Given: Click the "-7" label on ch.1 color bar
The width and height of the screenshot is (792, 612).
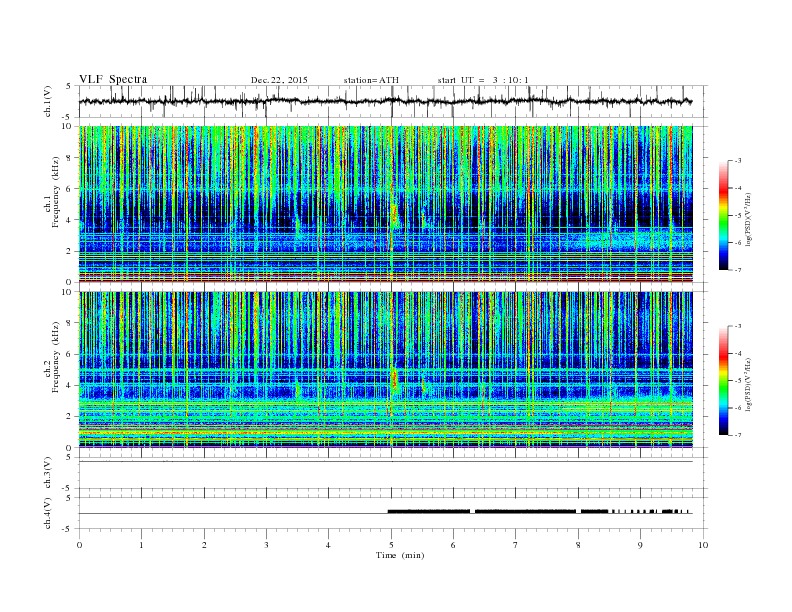Looking at the screenshot, I should (x=738, y=270).
